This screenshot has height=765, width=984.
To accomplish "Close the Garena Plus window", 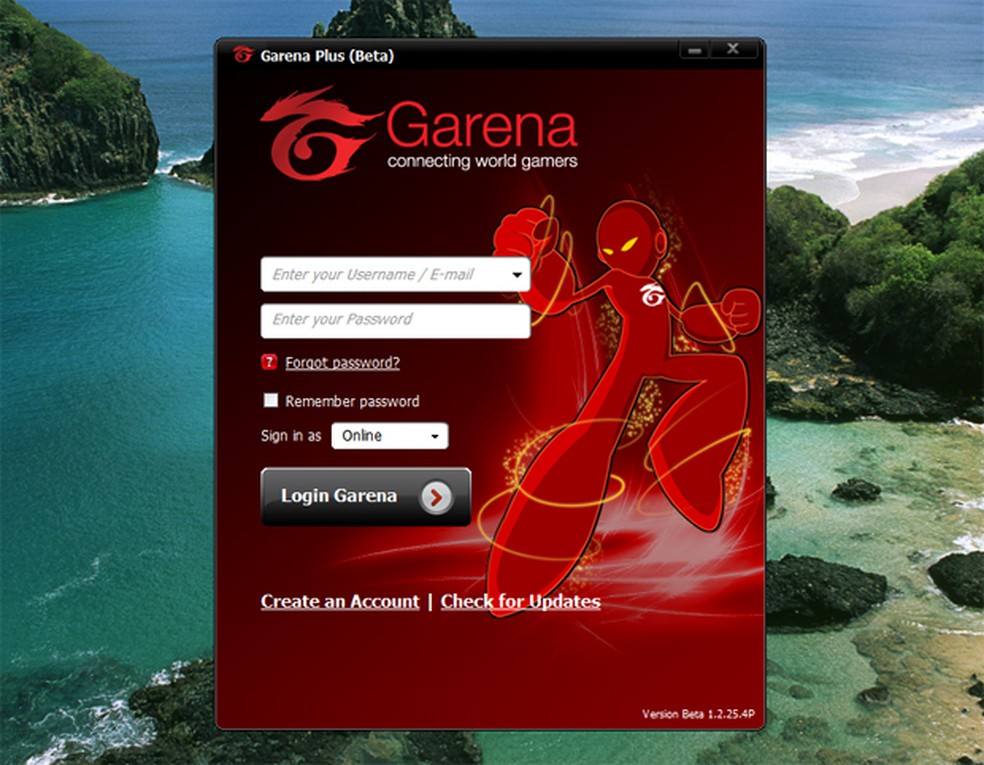I will [732, 49].
